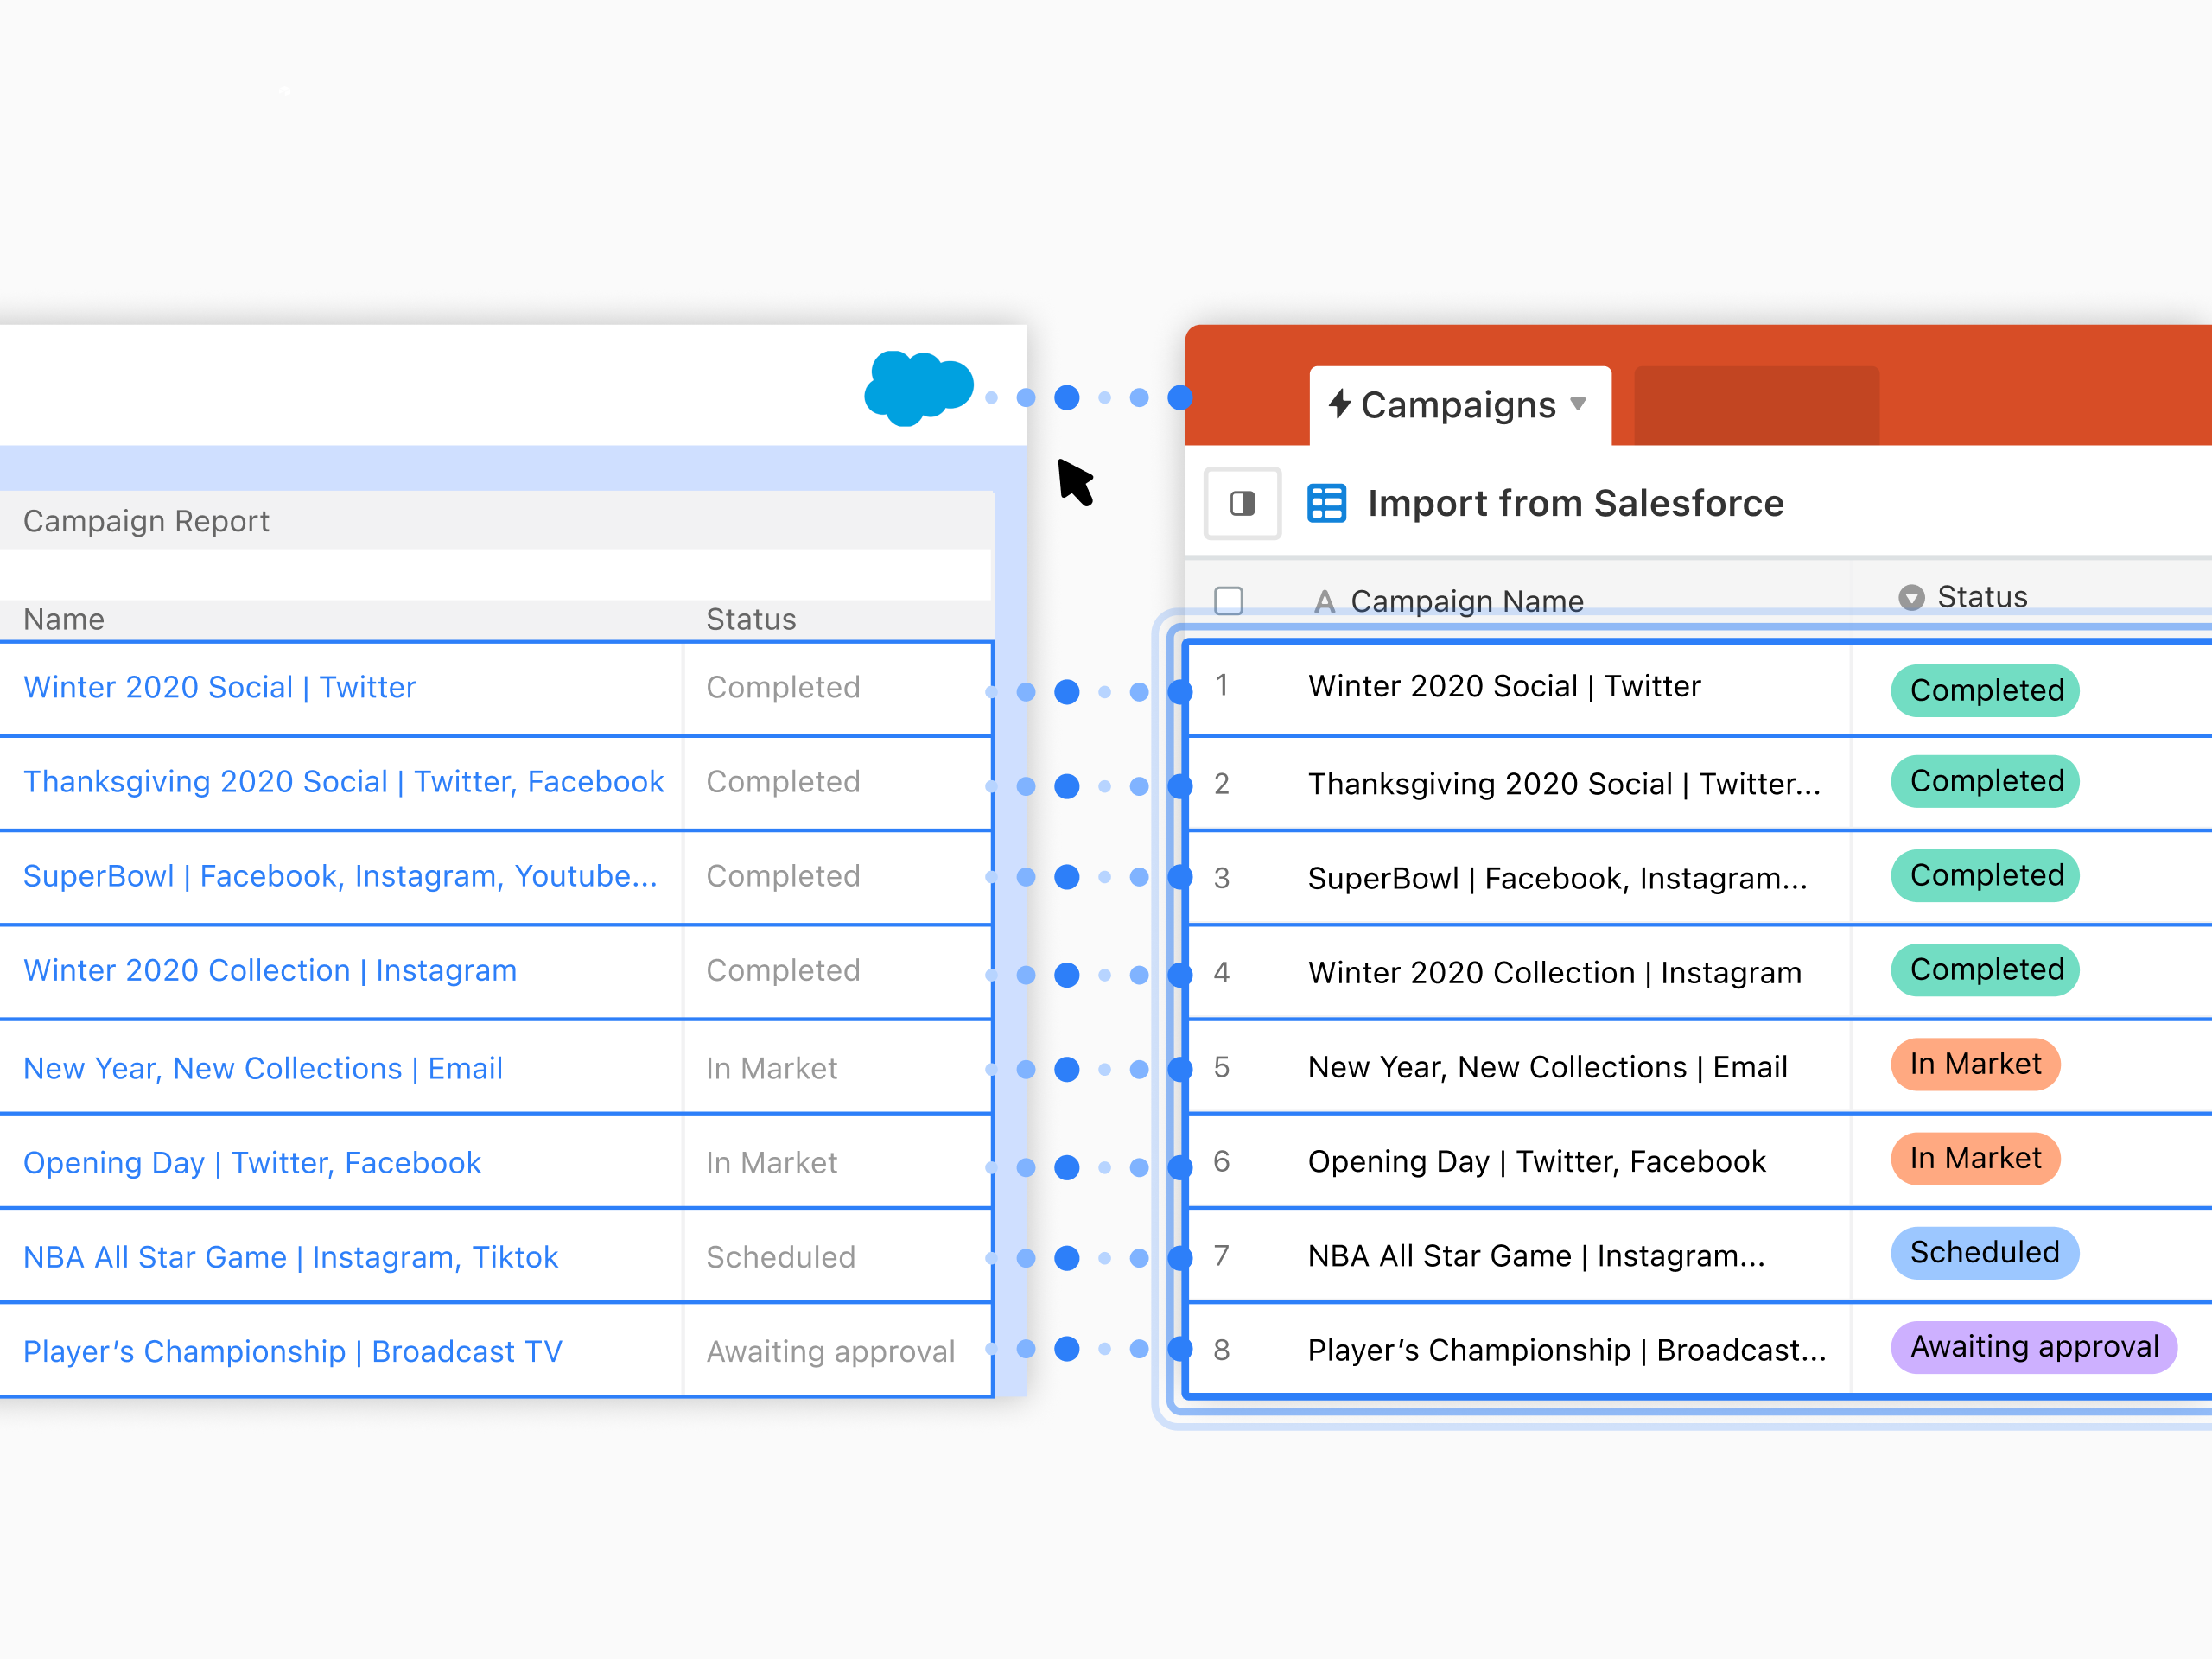Open the NBA All Star Game report link

pyautogui.click(x=290, y=1257)
